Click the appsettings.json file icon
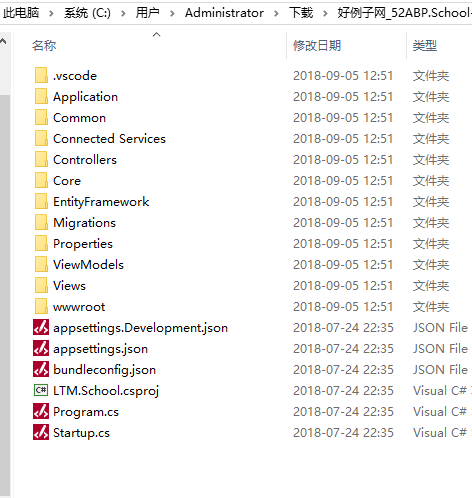 click(x=41, y=348)
